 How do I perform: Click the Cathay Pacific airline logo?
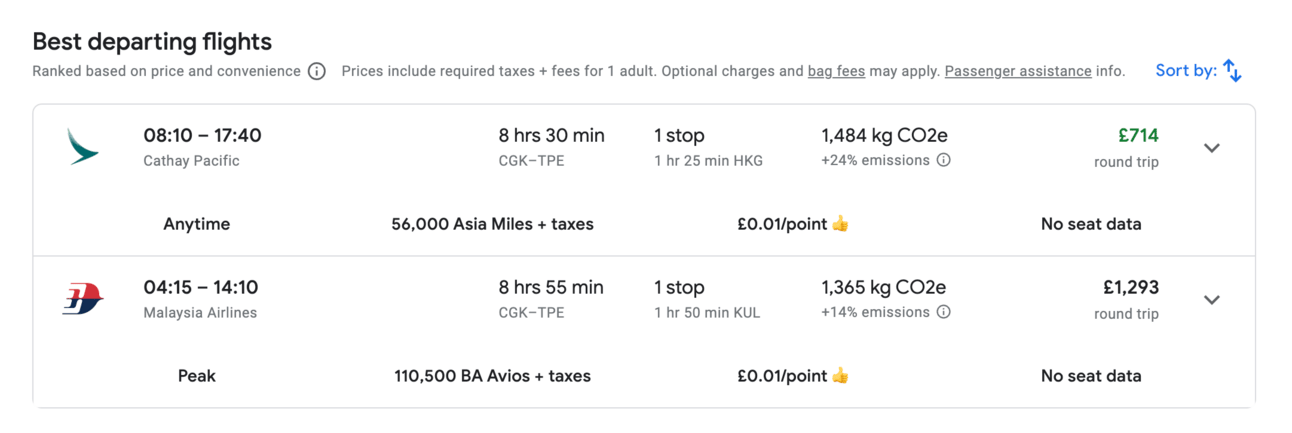click(x=82, y=147)
